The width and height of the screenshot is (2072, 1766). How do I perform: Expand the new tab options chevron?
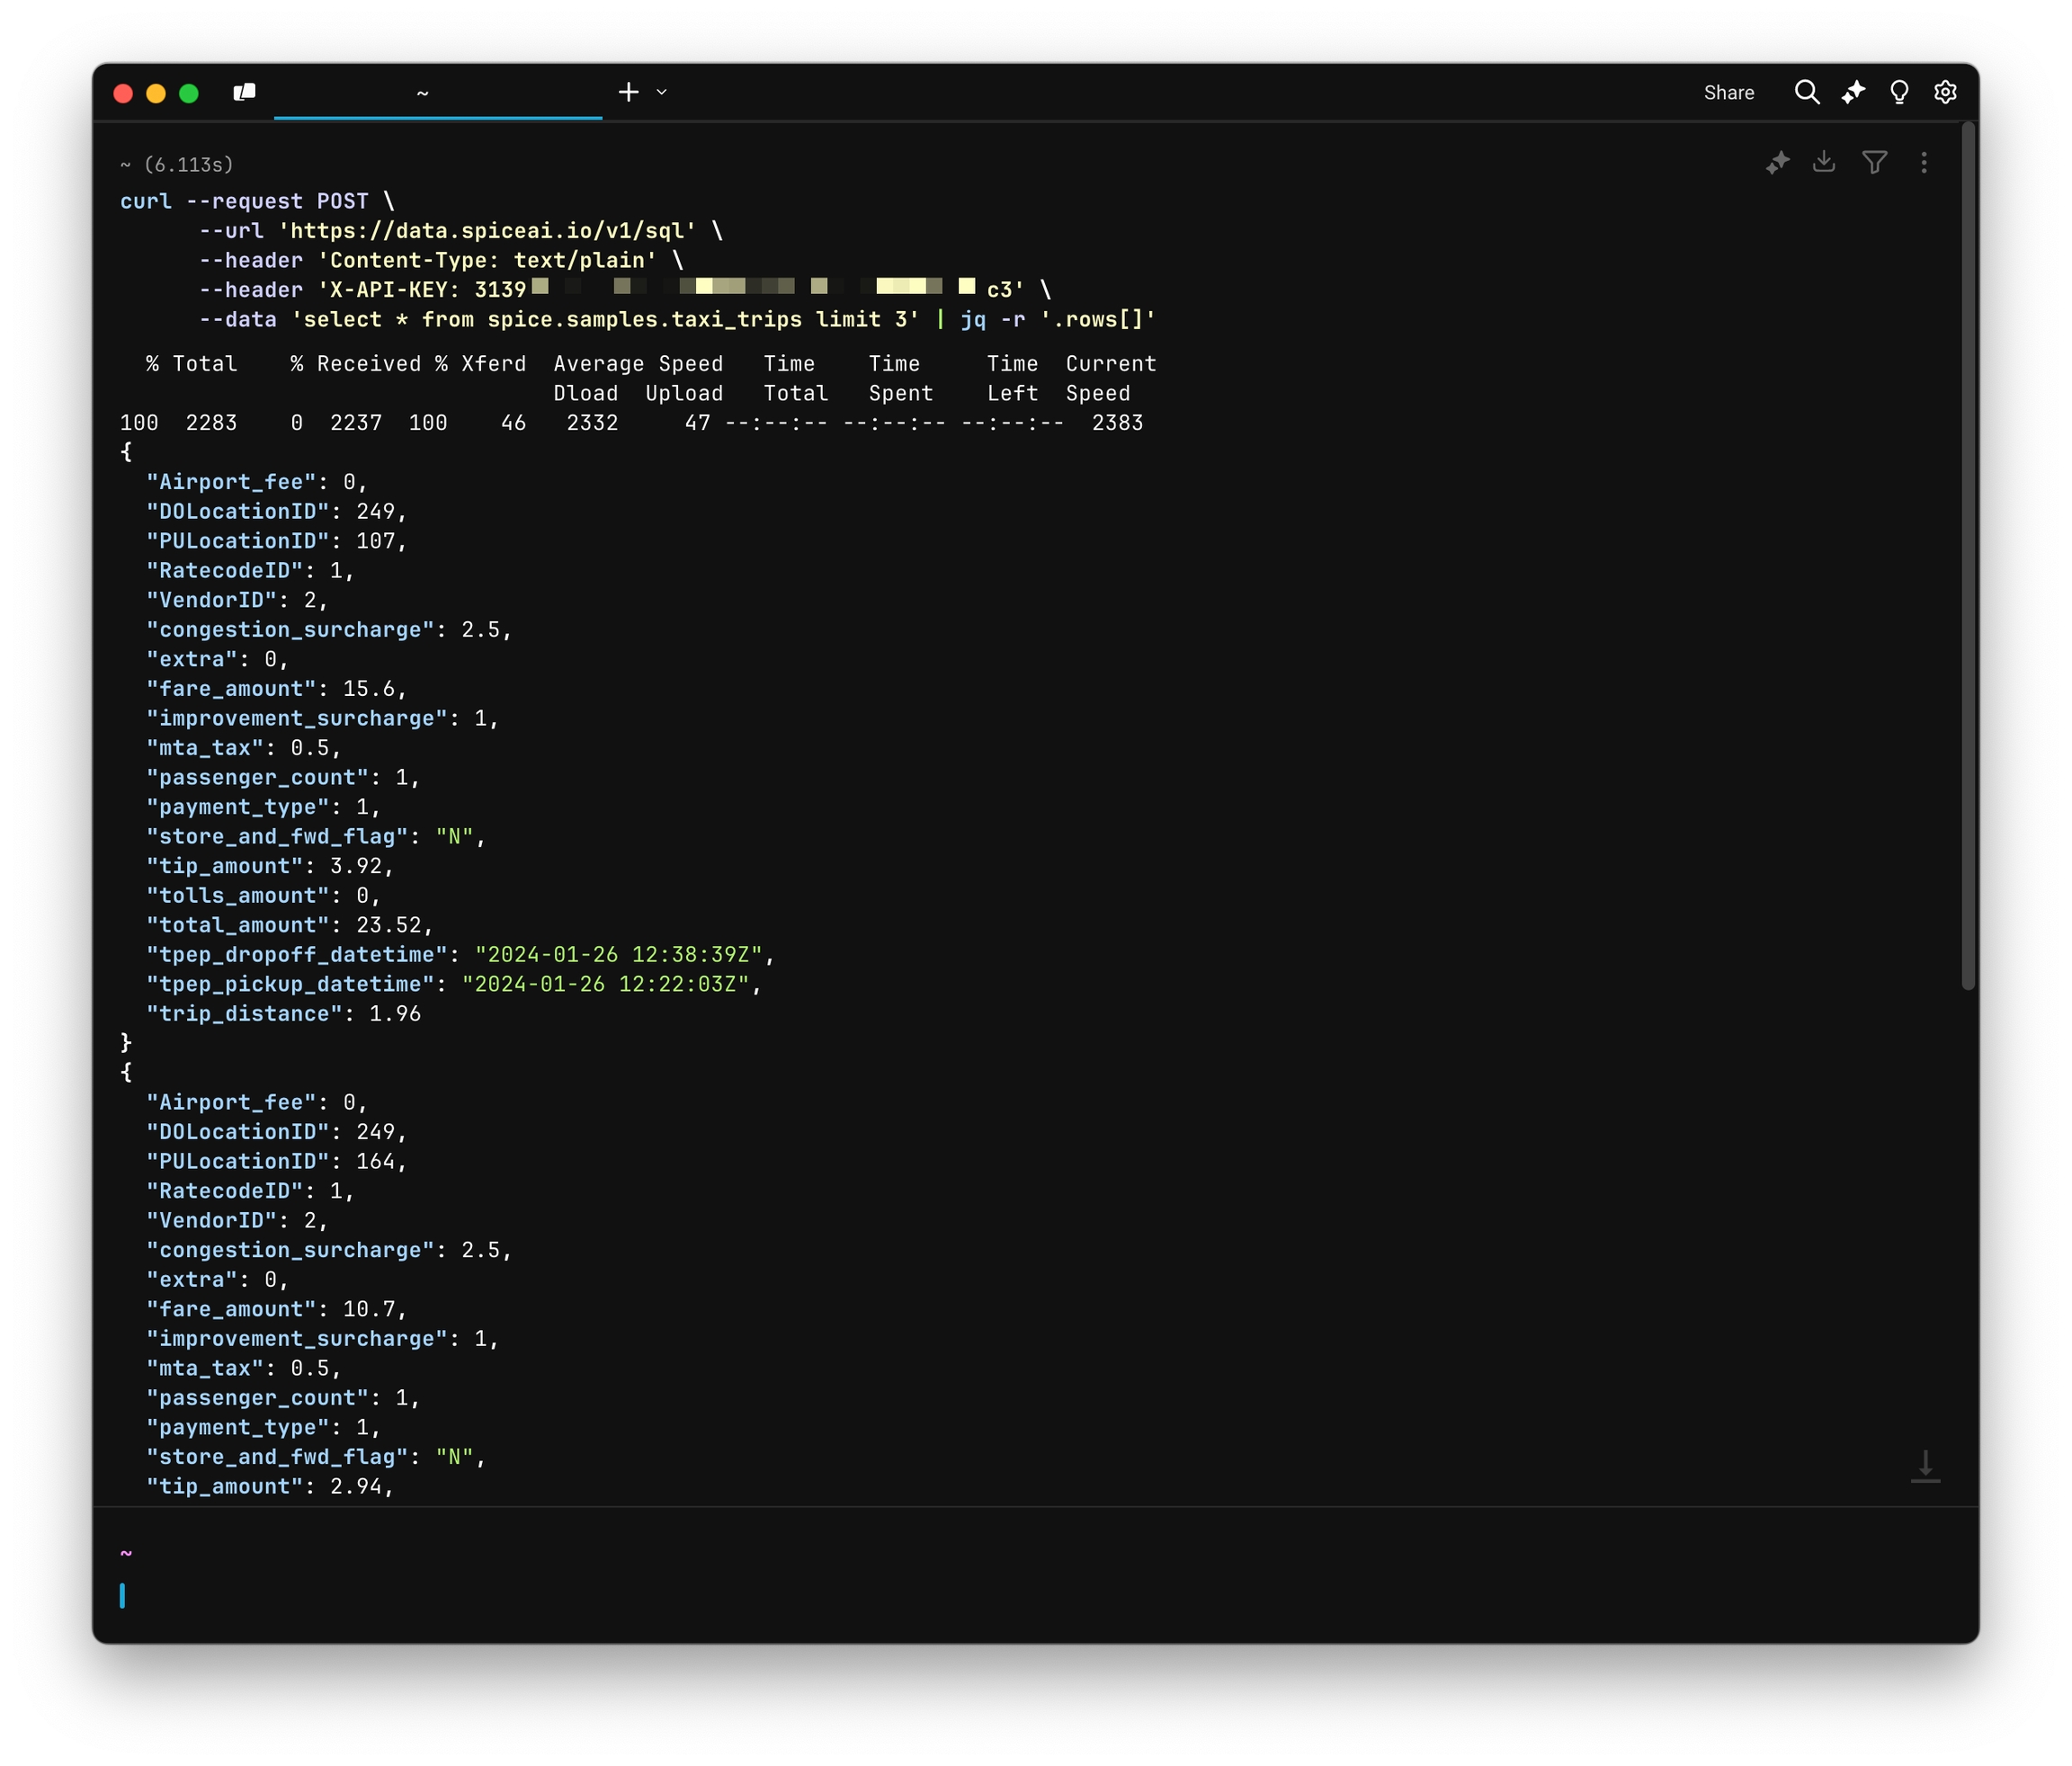coord(662,92)
